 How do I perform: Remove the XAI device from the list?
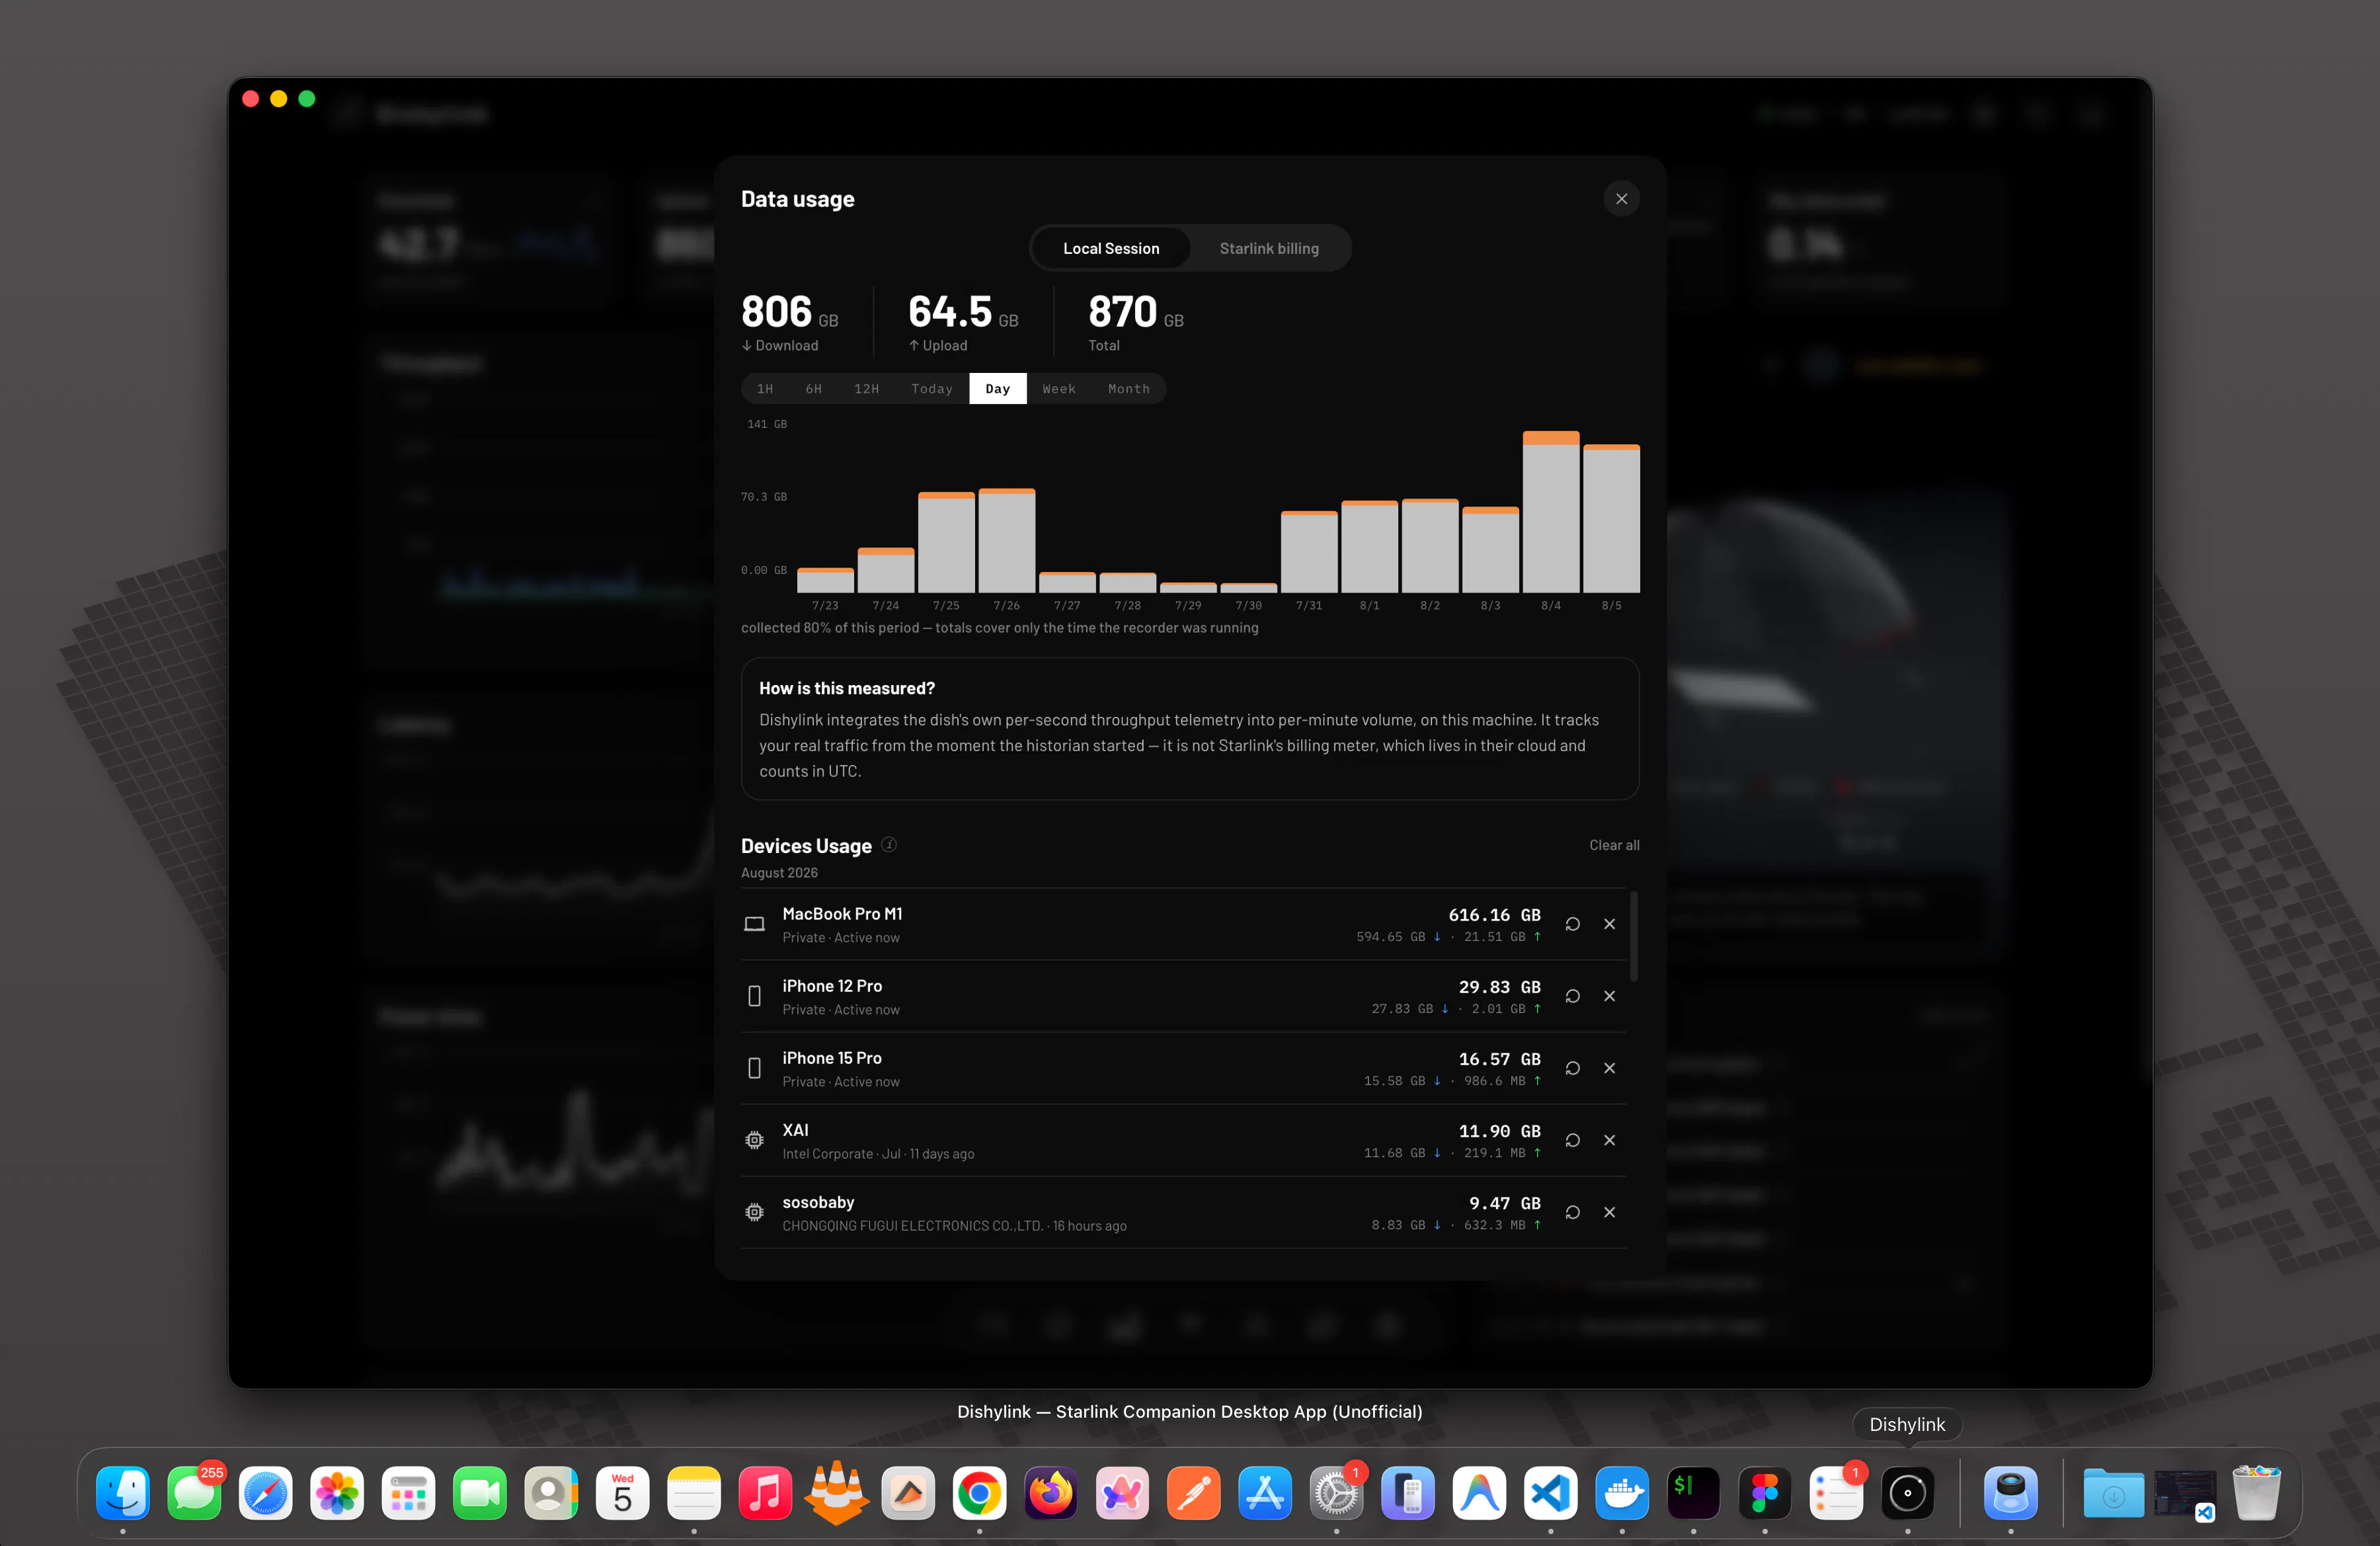1609,1140
